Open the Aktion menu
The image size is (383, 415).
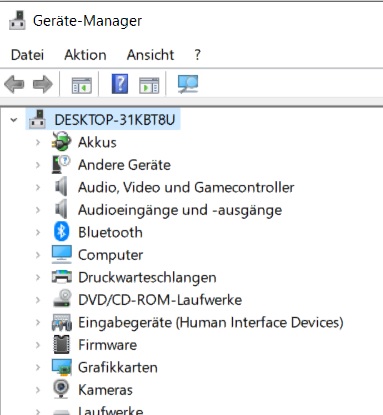tap(85, 55)
